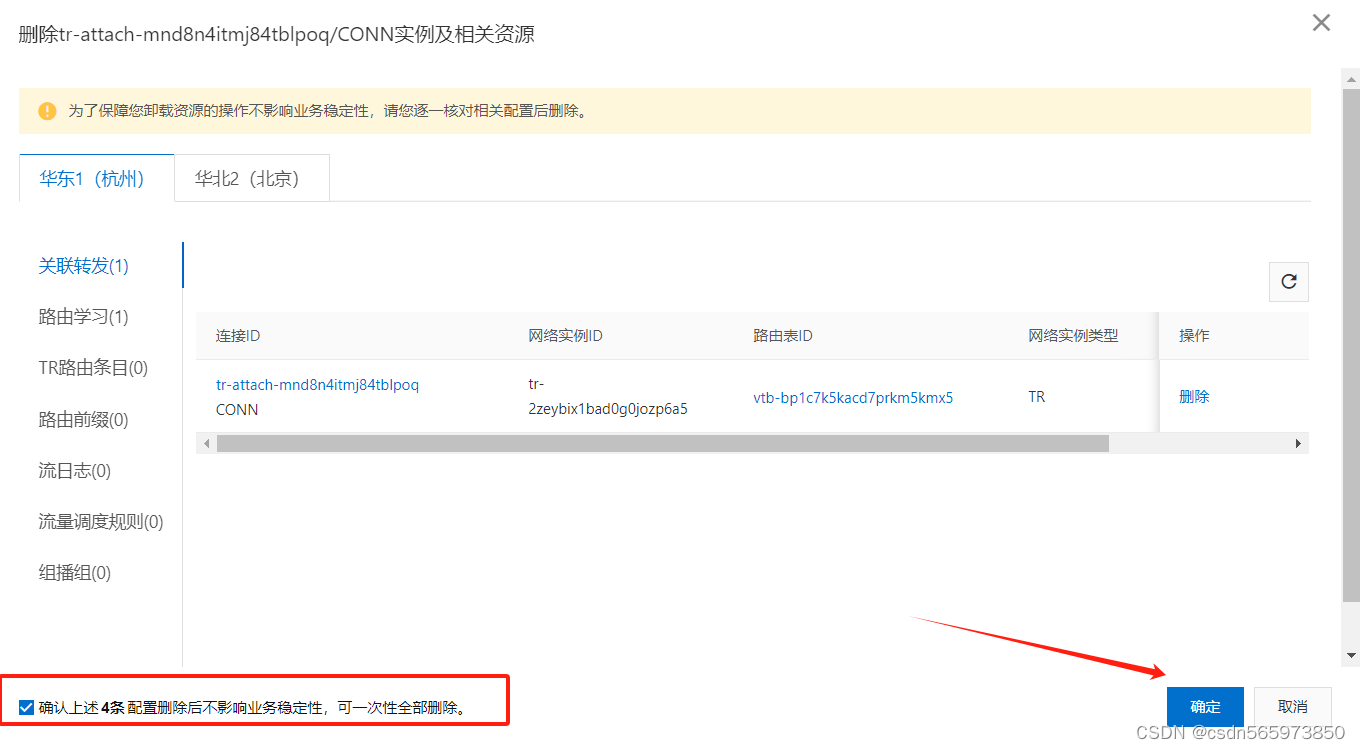This screenshot has height=749, width=1360.
Task: Open 流量调度规则(0) in the side menu
Action: click(100, 522)
